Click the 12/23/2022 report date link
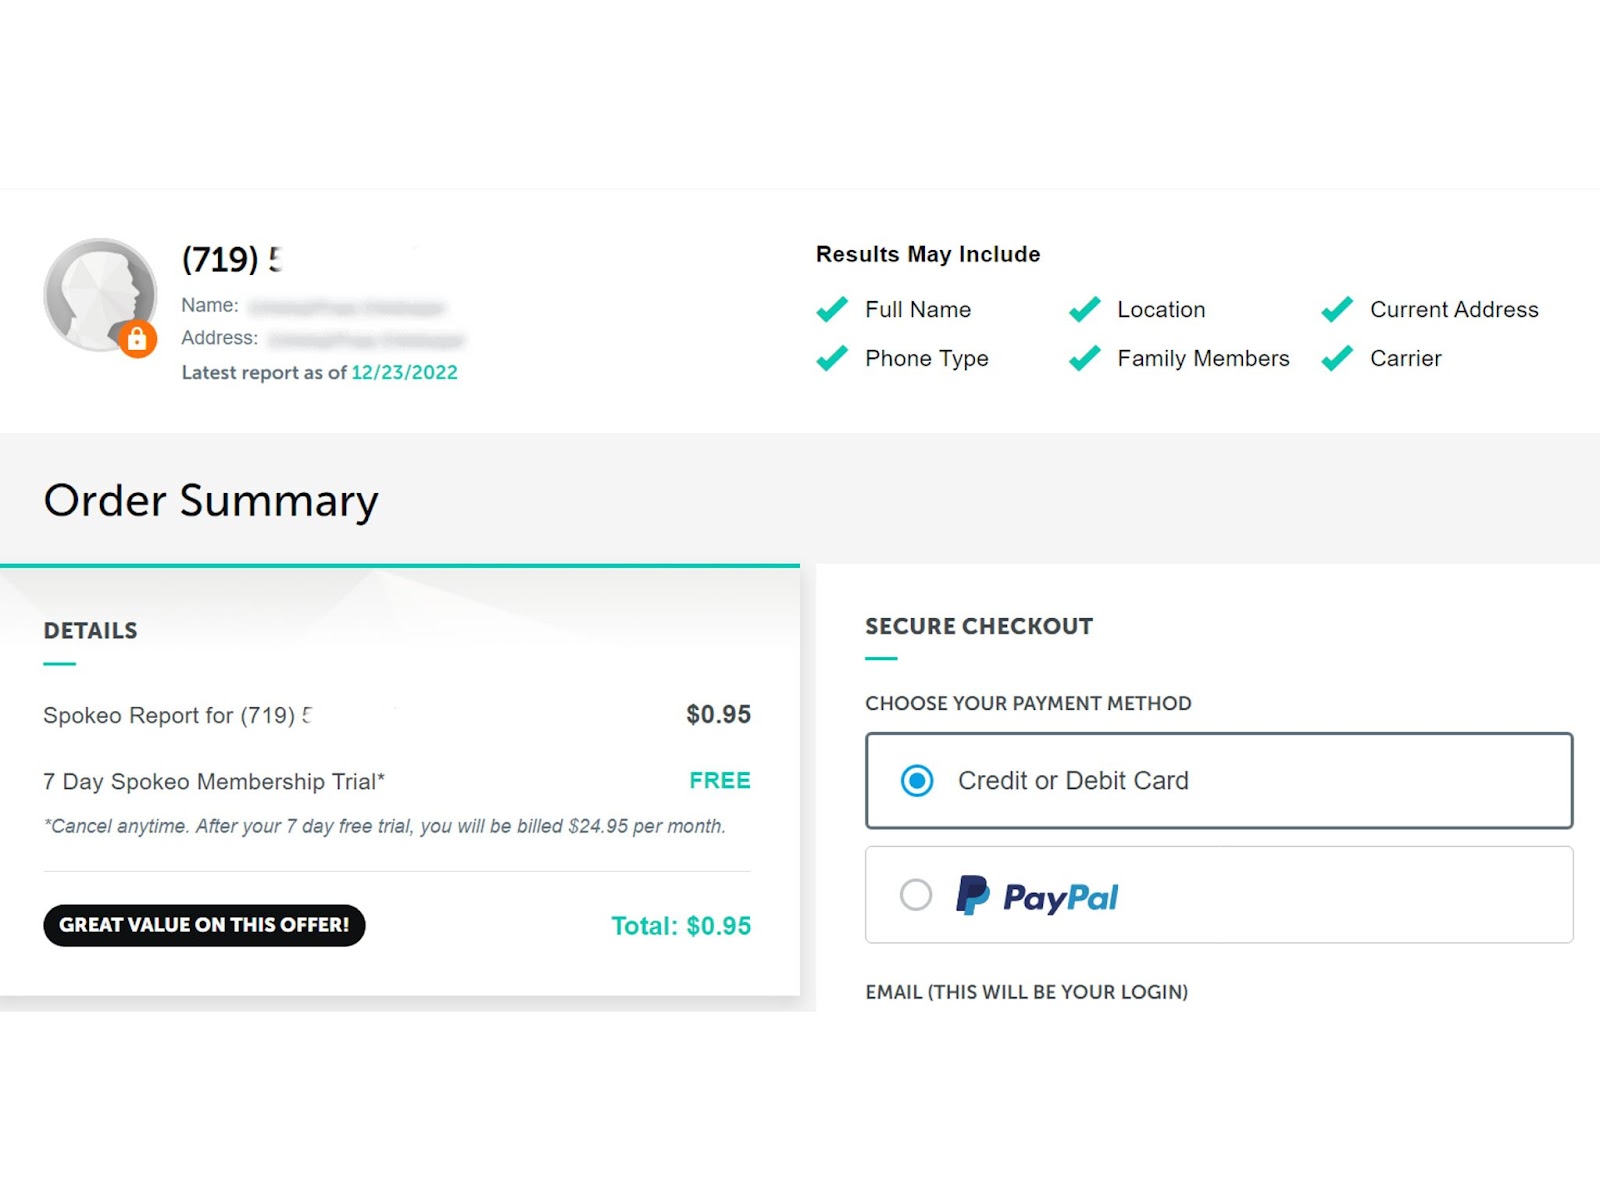Viewport: 1600px width, 1200px height. (x=404, y=372)
